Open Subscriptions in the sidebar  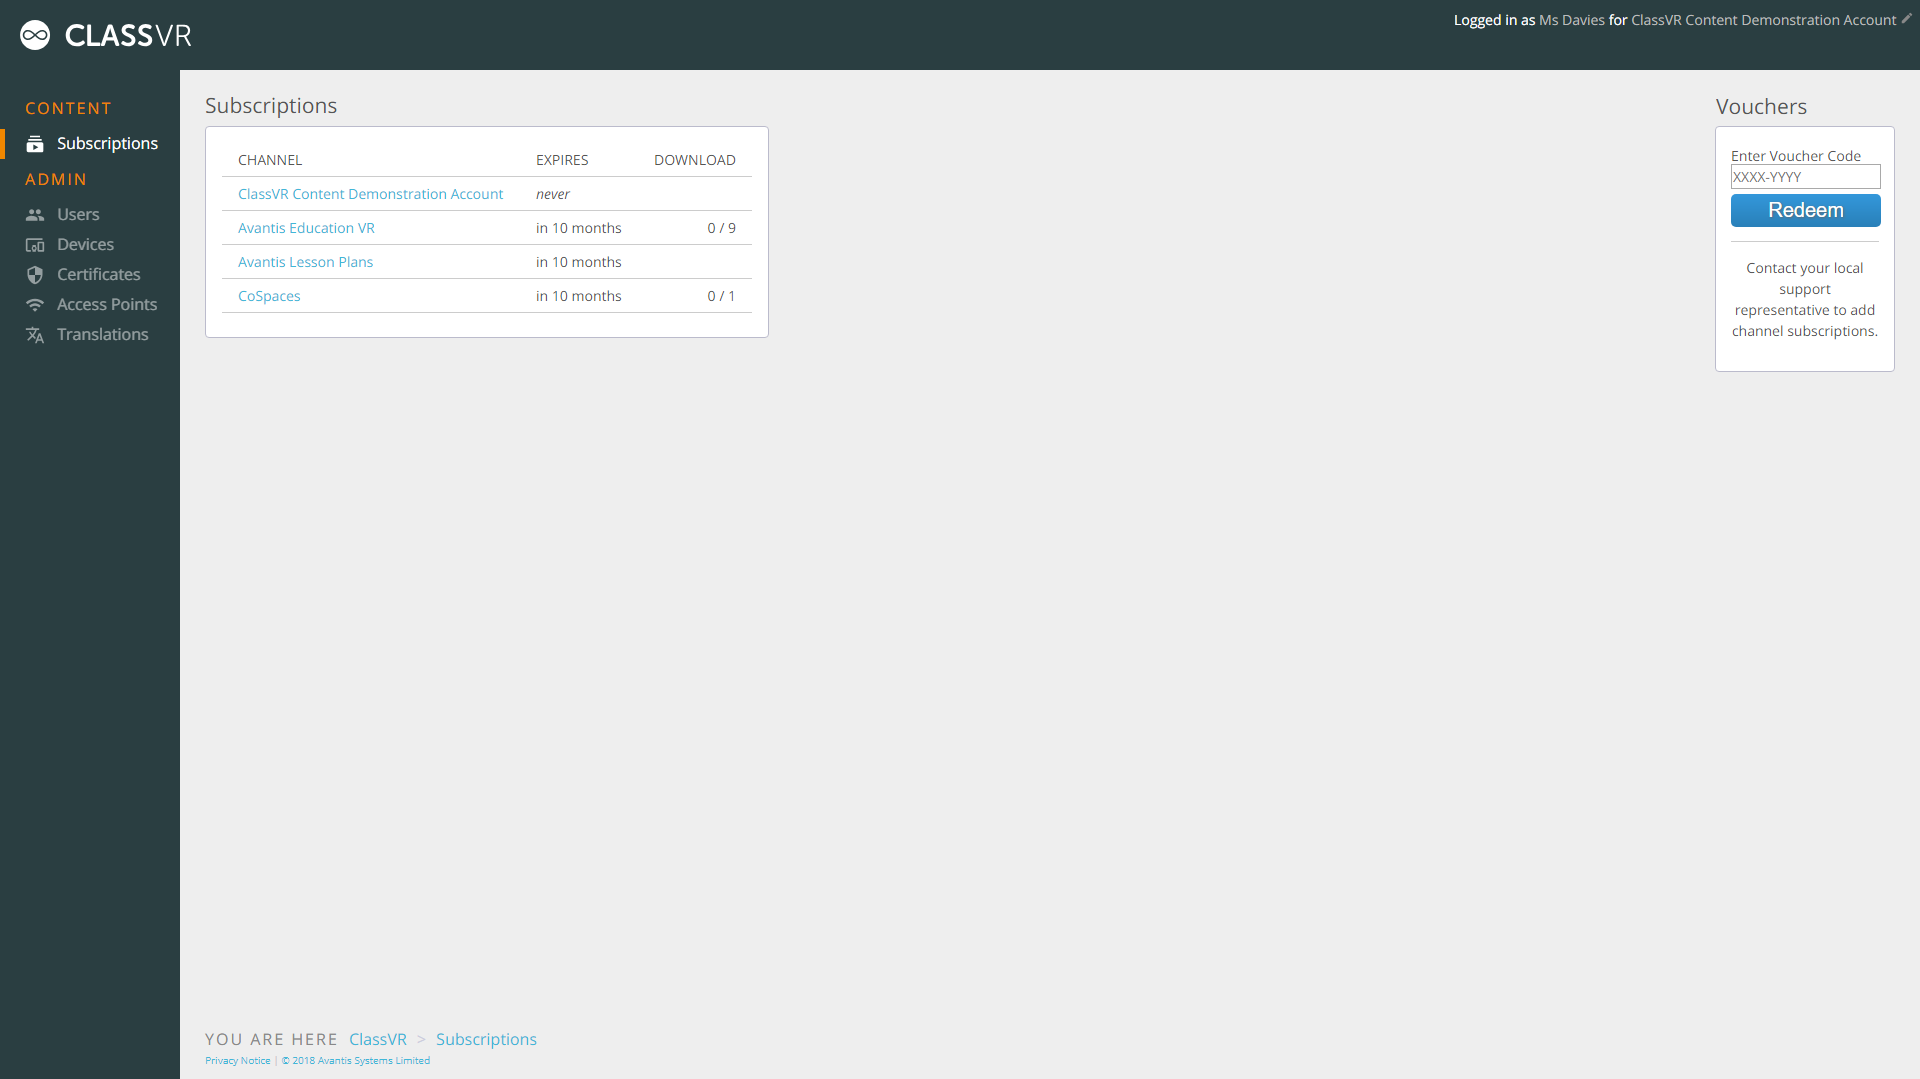(x=107, y=143)
